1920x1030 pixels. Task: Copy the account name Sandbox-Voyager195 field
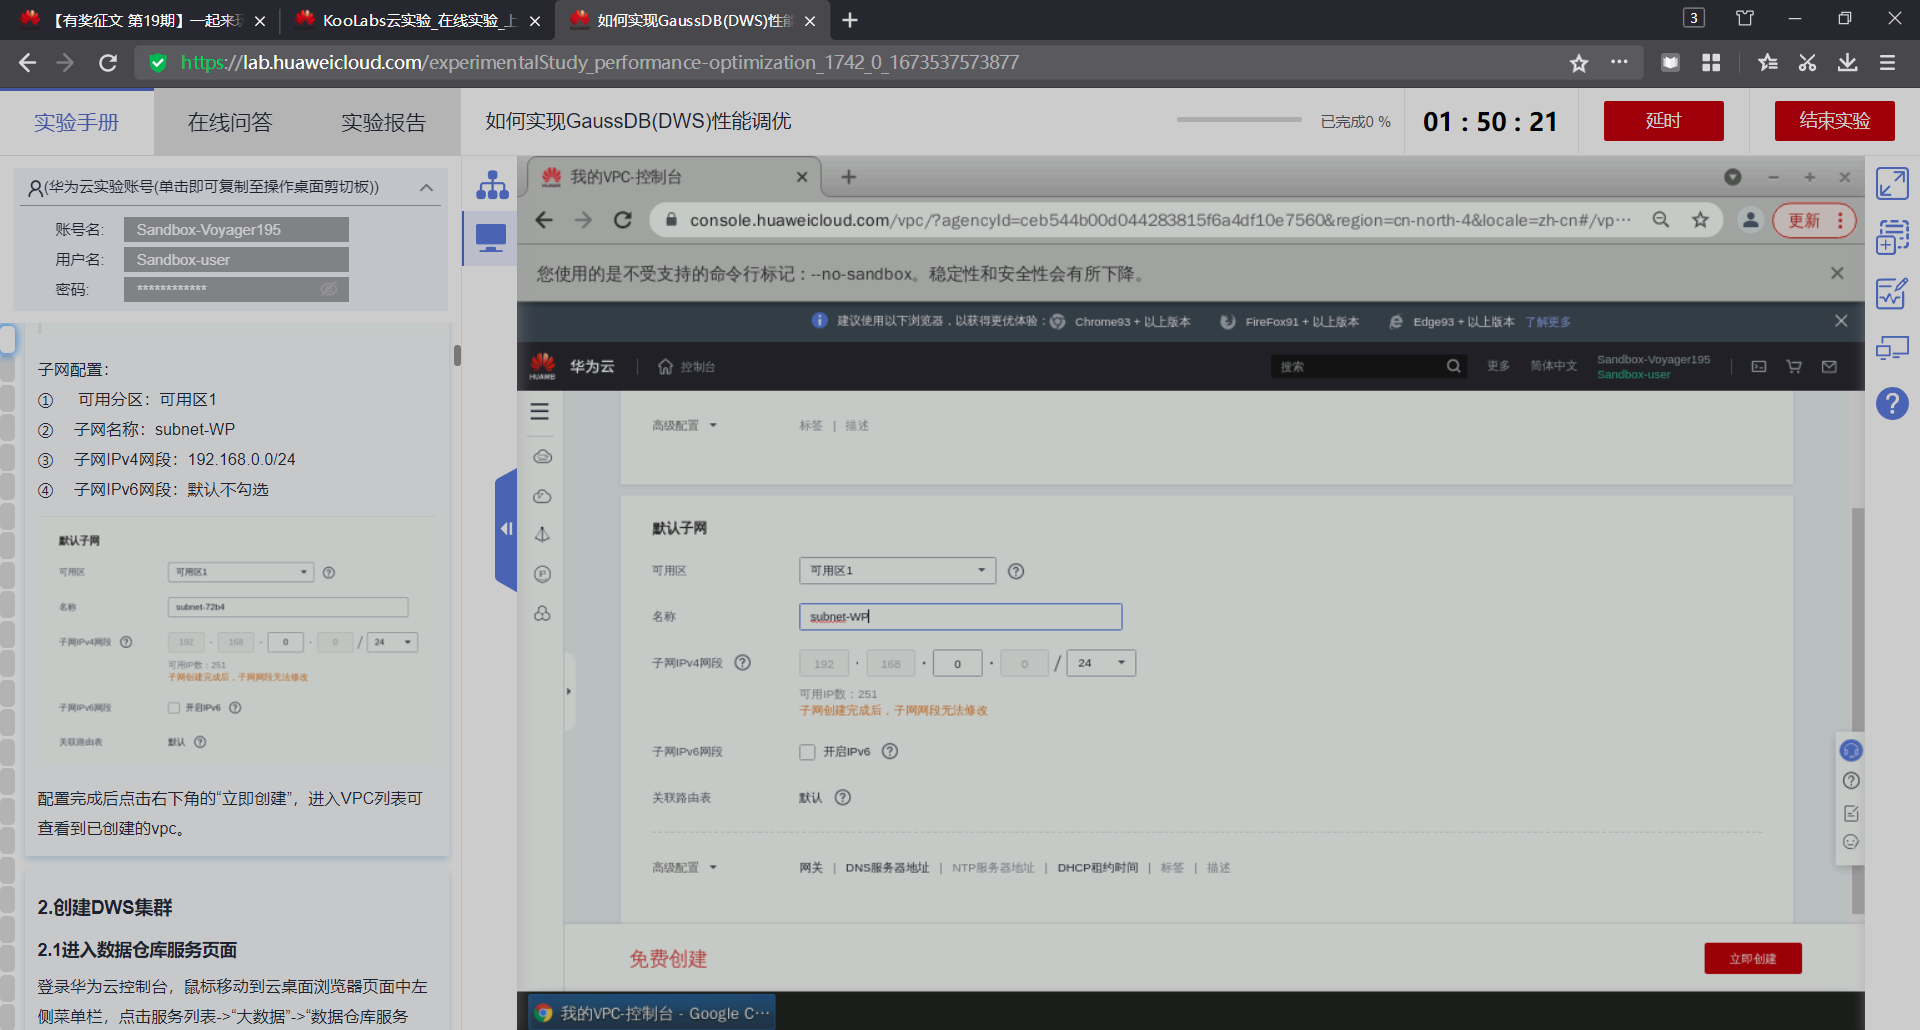[236, 229]
